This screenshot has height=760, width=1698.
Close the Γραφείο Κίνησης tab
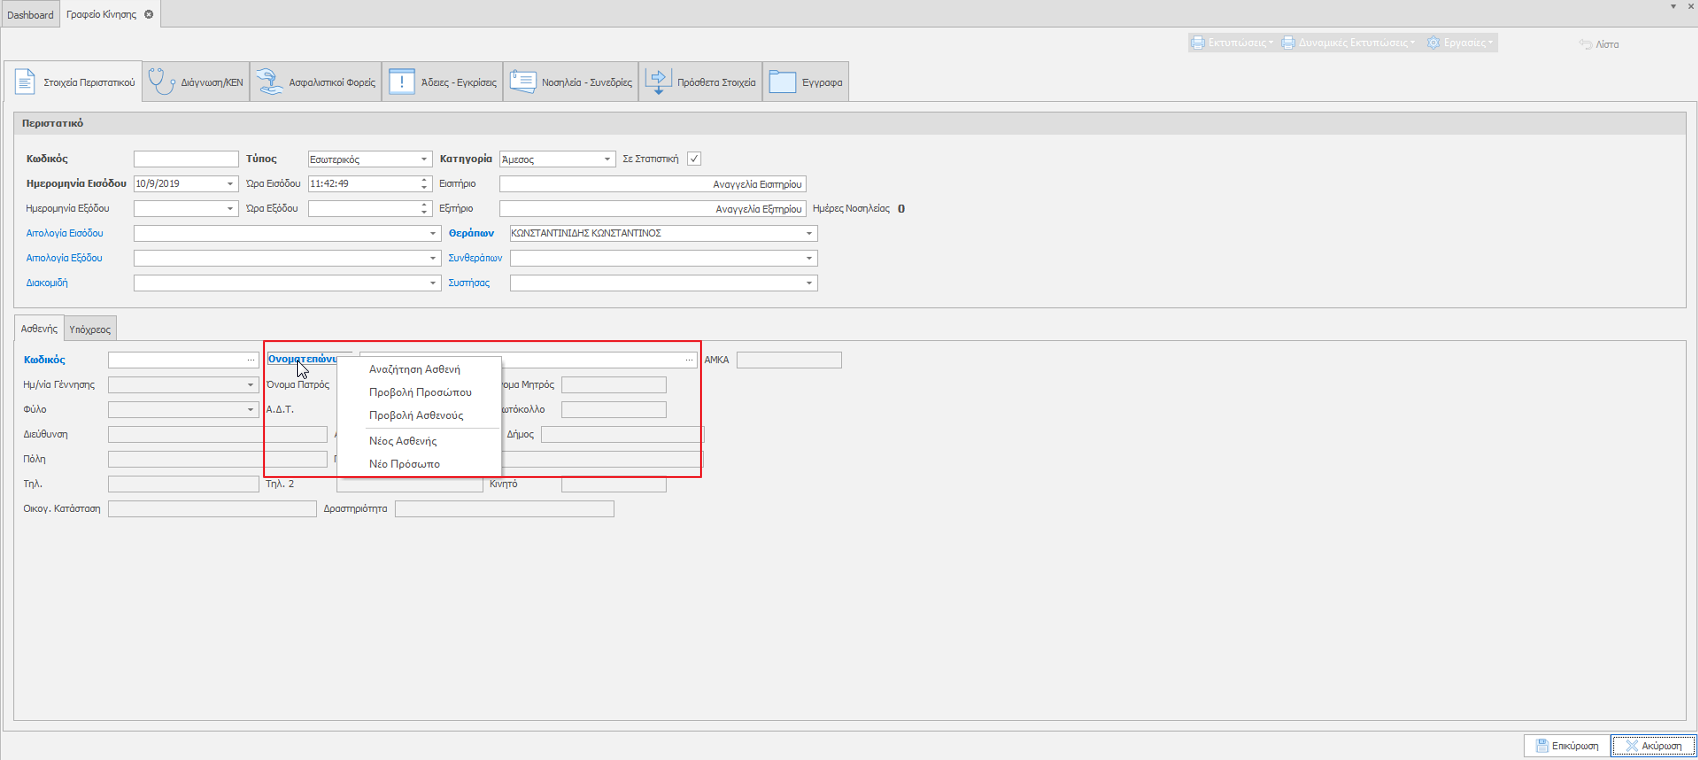pyautogui.click(x=149, y=14)
